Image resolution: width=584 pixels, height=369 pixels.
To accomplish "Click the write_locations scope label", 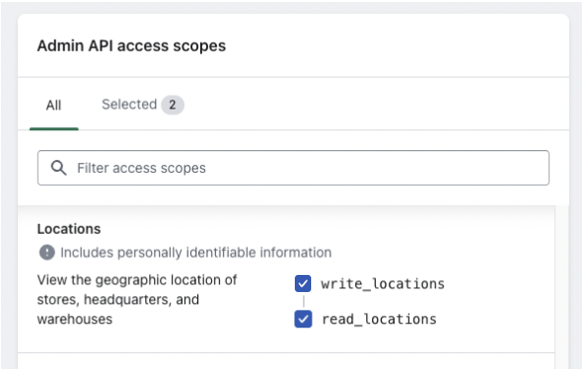I will tap(383, 284).
